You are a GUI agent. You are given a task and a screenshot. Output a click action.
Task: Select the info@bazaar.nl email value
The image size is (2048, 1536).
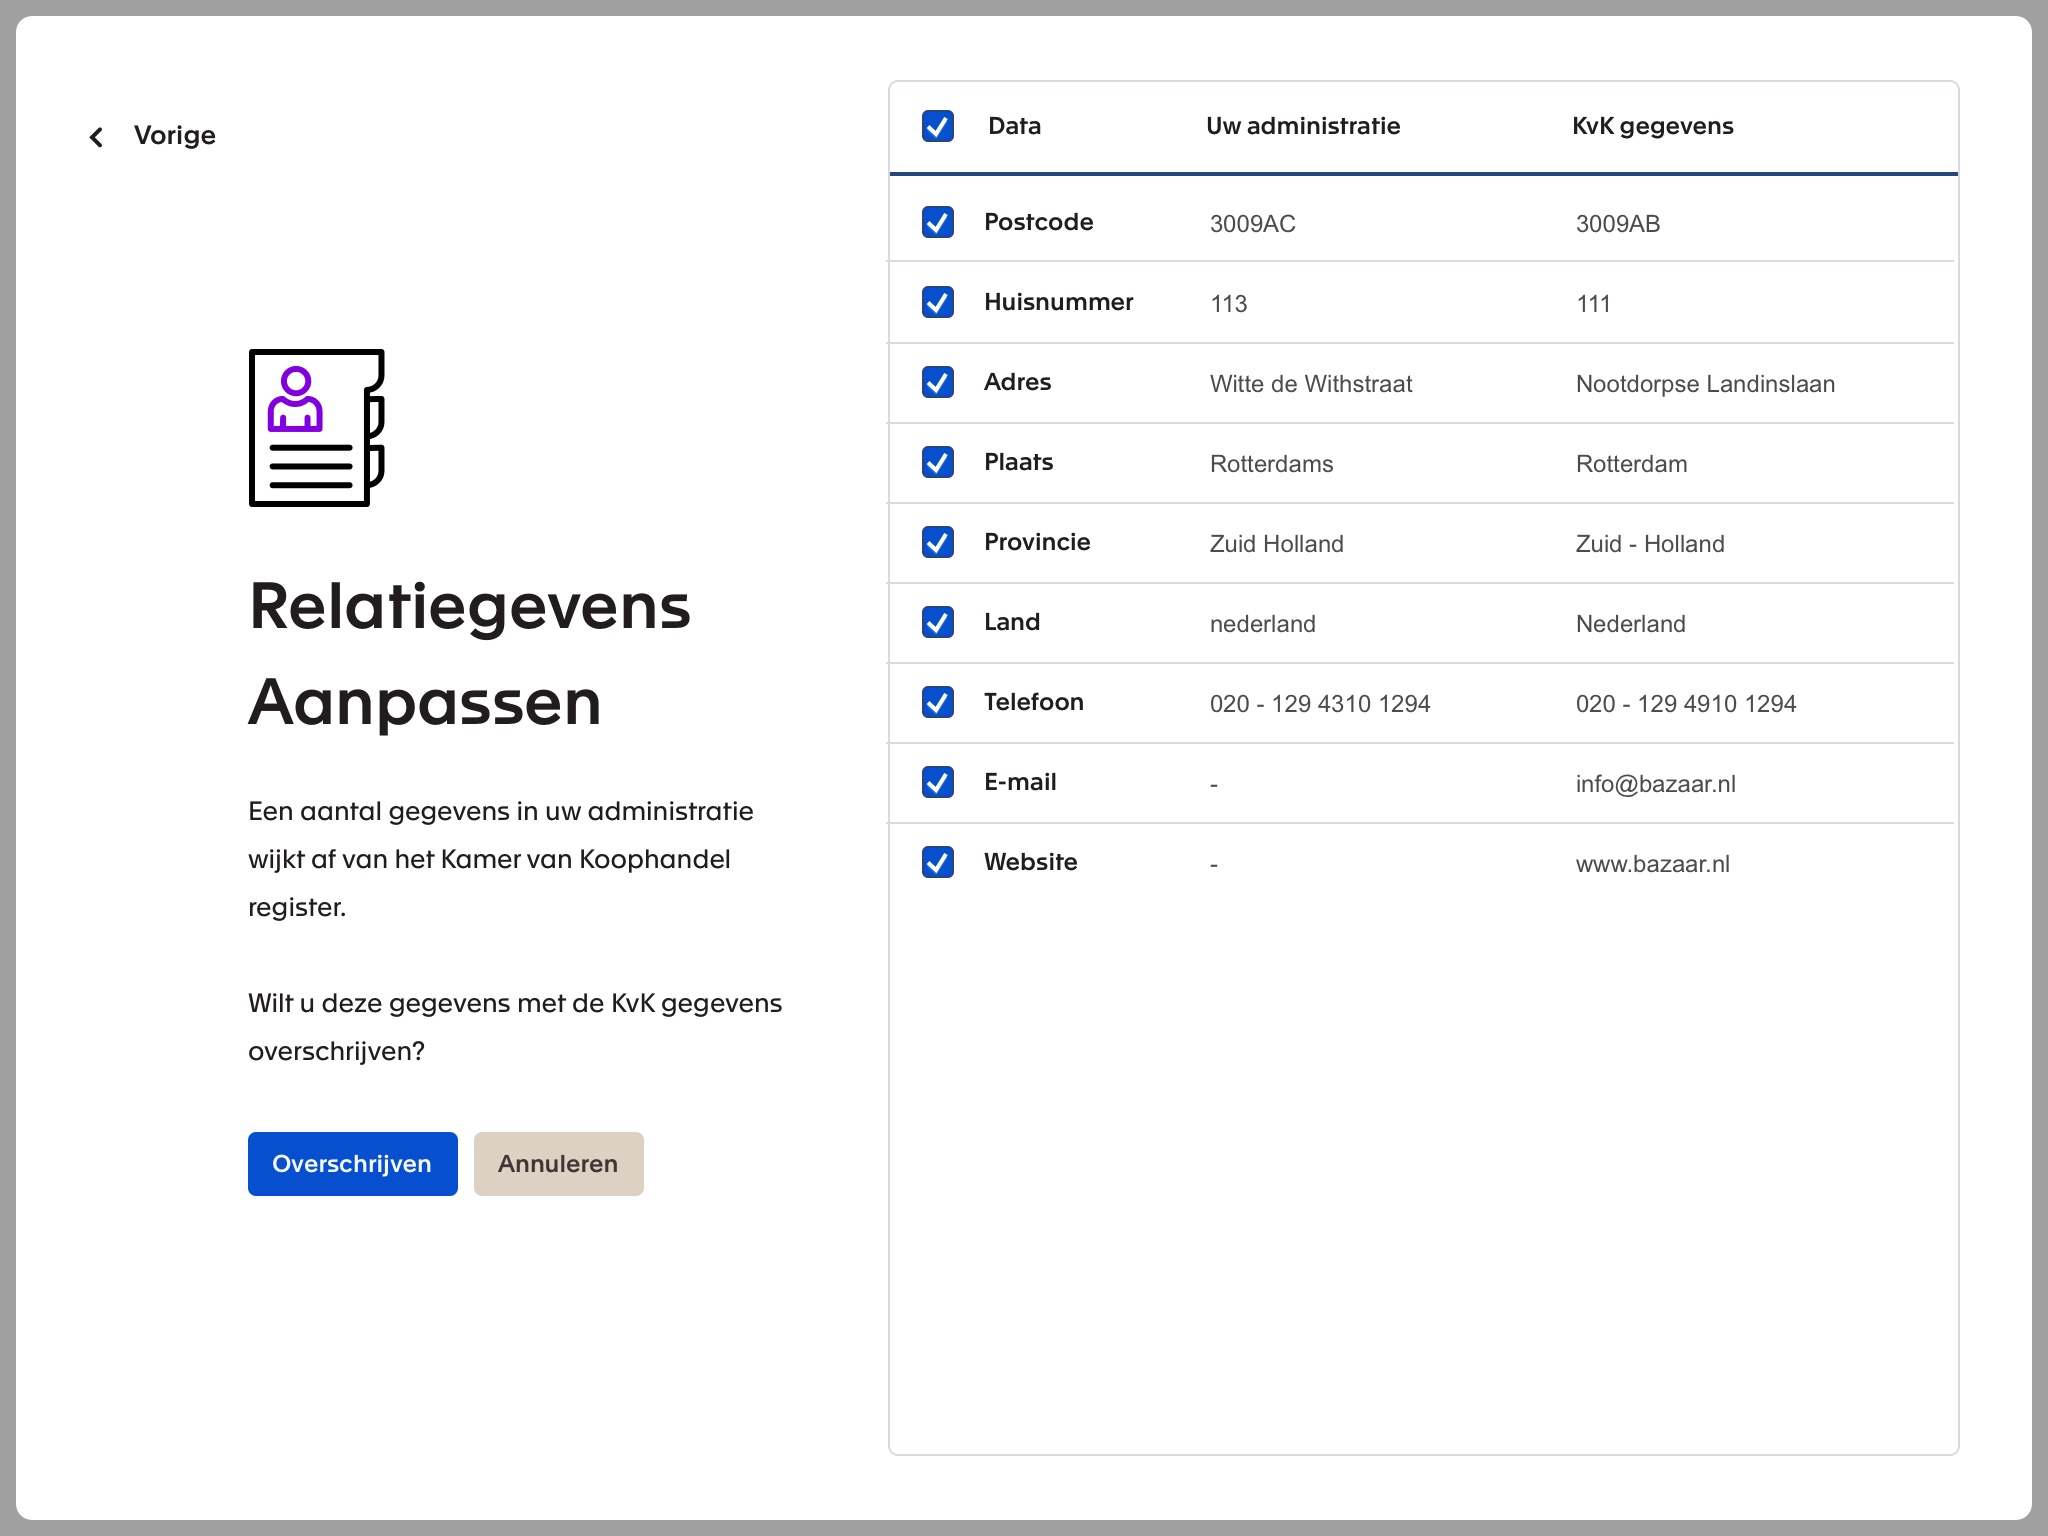pos(1655,784)
